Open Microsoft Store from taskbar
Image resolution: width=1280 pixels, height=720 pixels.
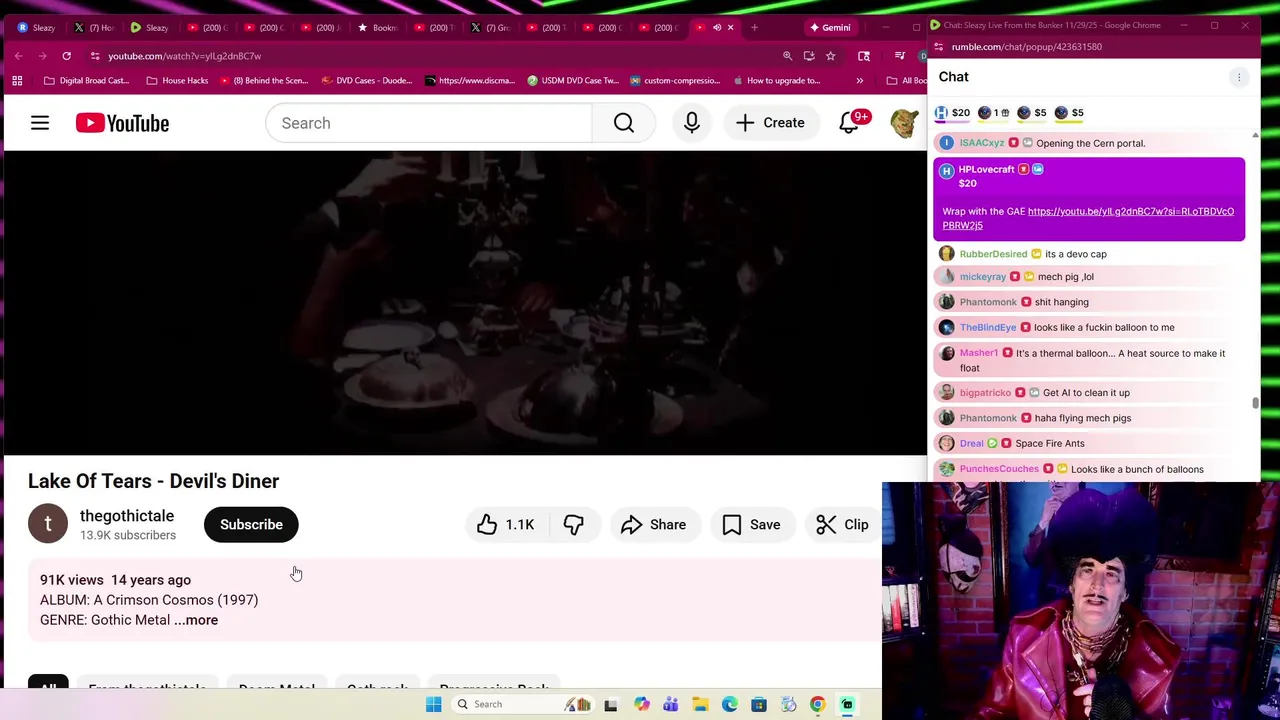point(759,704)
